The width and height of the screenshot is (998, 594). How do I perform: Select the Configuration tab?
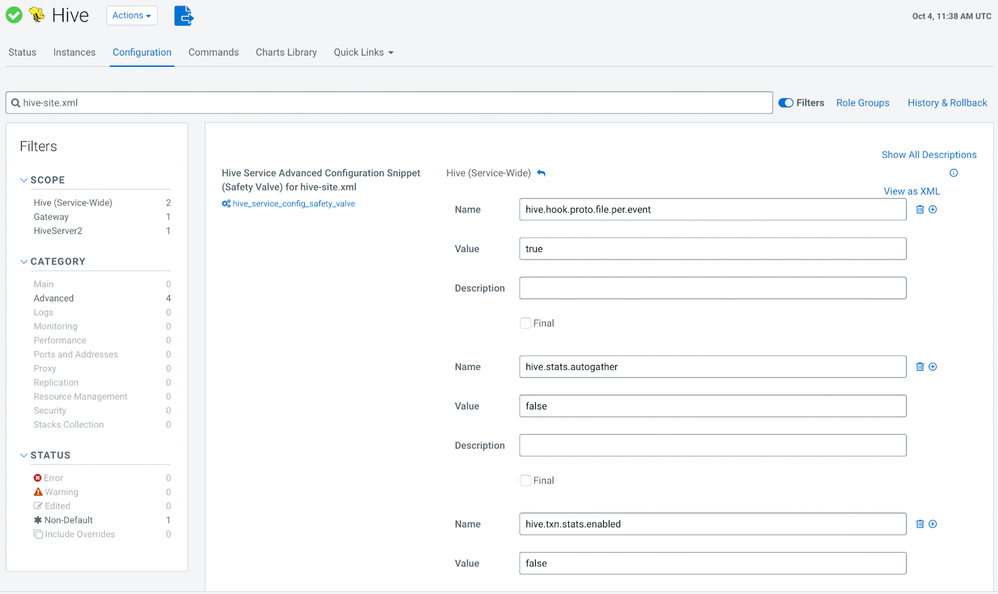point(142,52)
